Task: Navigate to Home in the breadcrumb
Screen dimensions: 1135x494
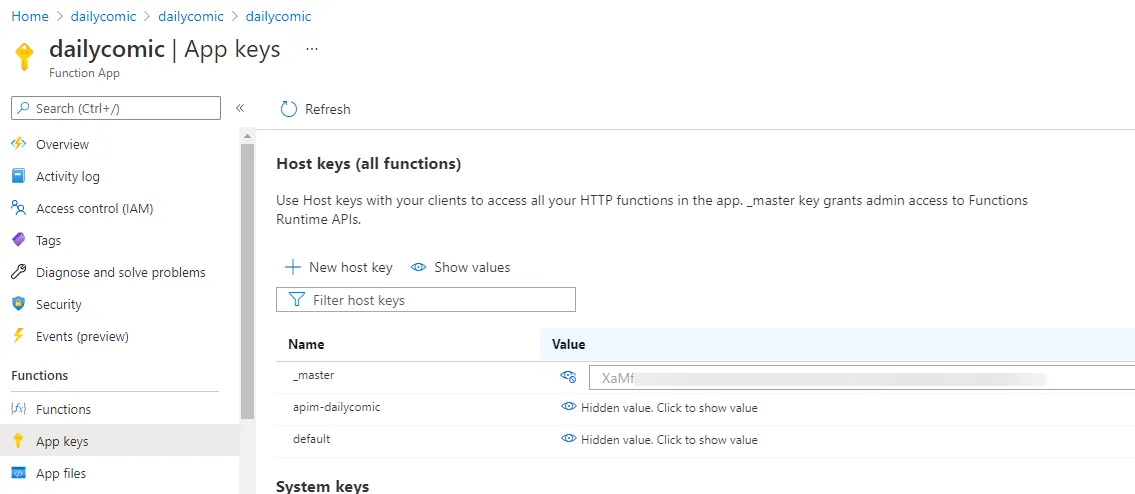Action: (30, 16)
